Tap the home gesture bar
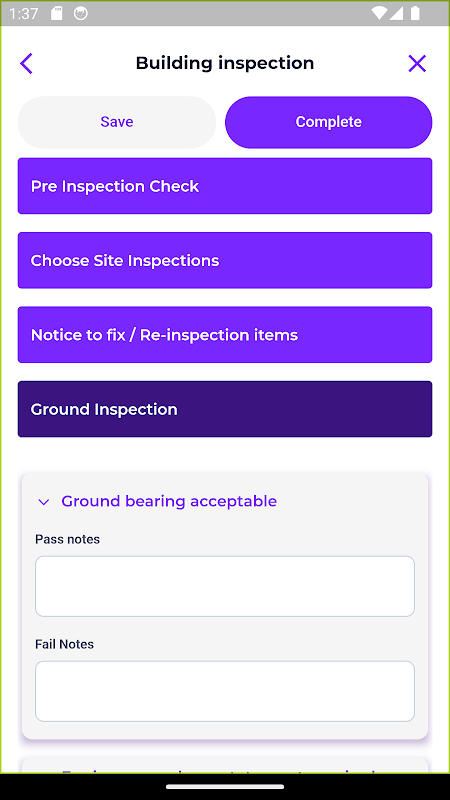450x800 pixels. click(225, 787)
